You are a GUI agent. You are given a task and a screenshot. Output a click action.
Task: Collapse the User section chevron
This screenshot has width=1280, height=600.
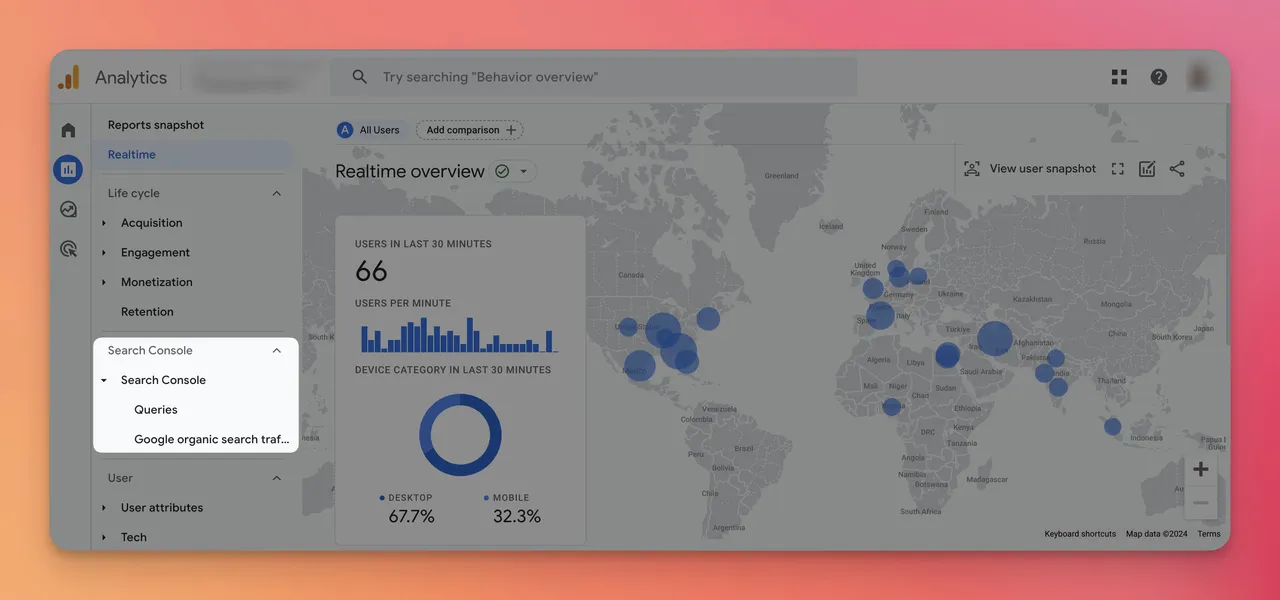(277, 478)
